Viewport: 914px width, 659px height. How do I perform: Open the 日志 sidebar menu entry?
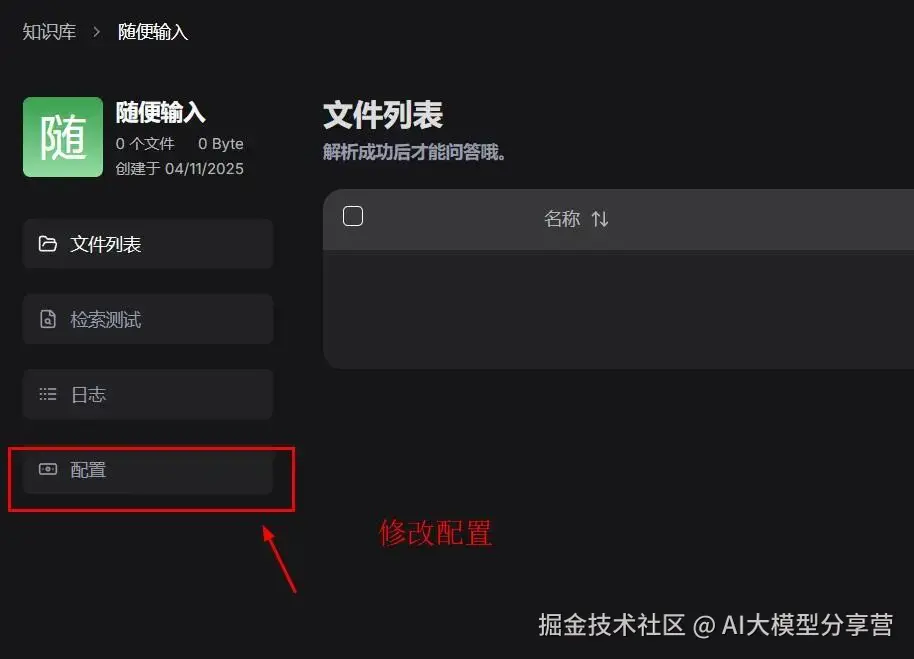(x=148, y=394)
